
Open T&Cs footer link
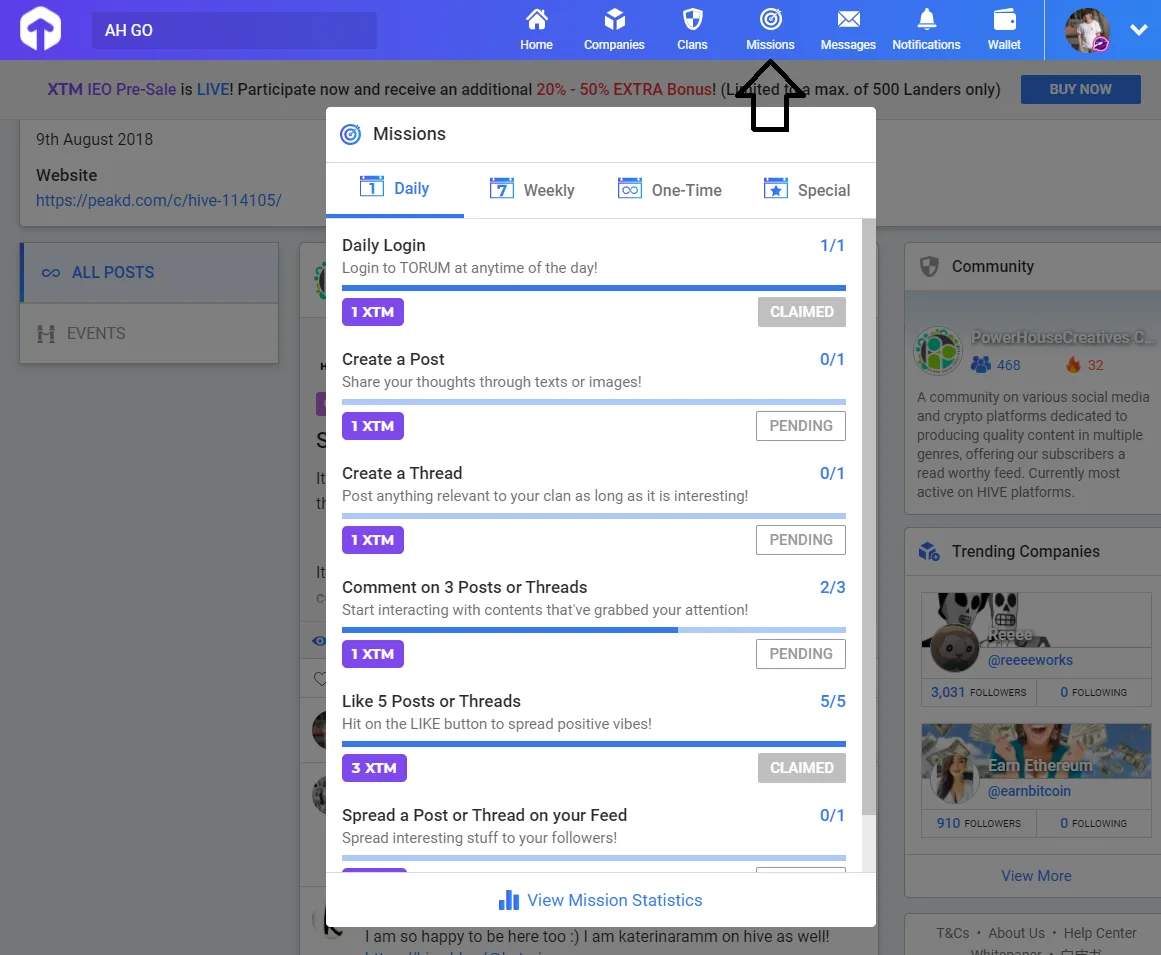952,933
